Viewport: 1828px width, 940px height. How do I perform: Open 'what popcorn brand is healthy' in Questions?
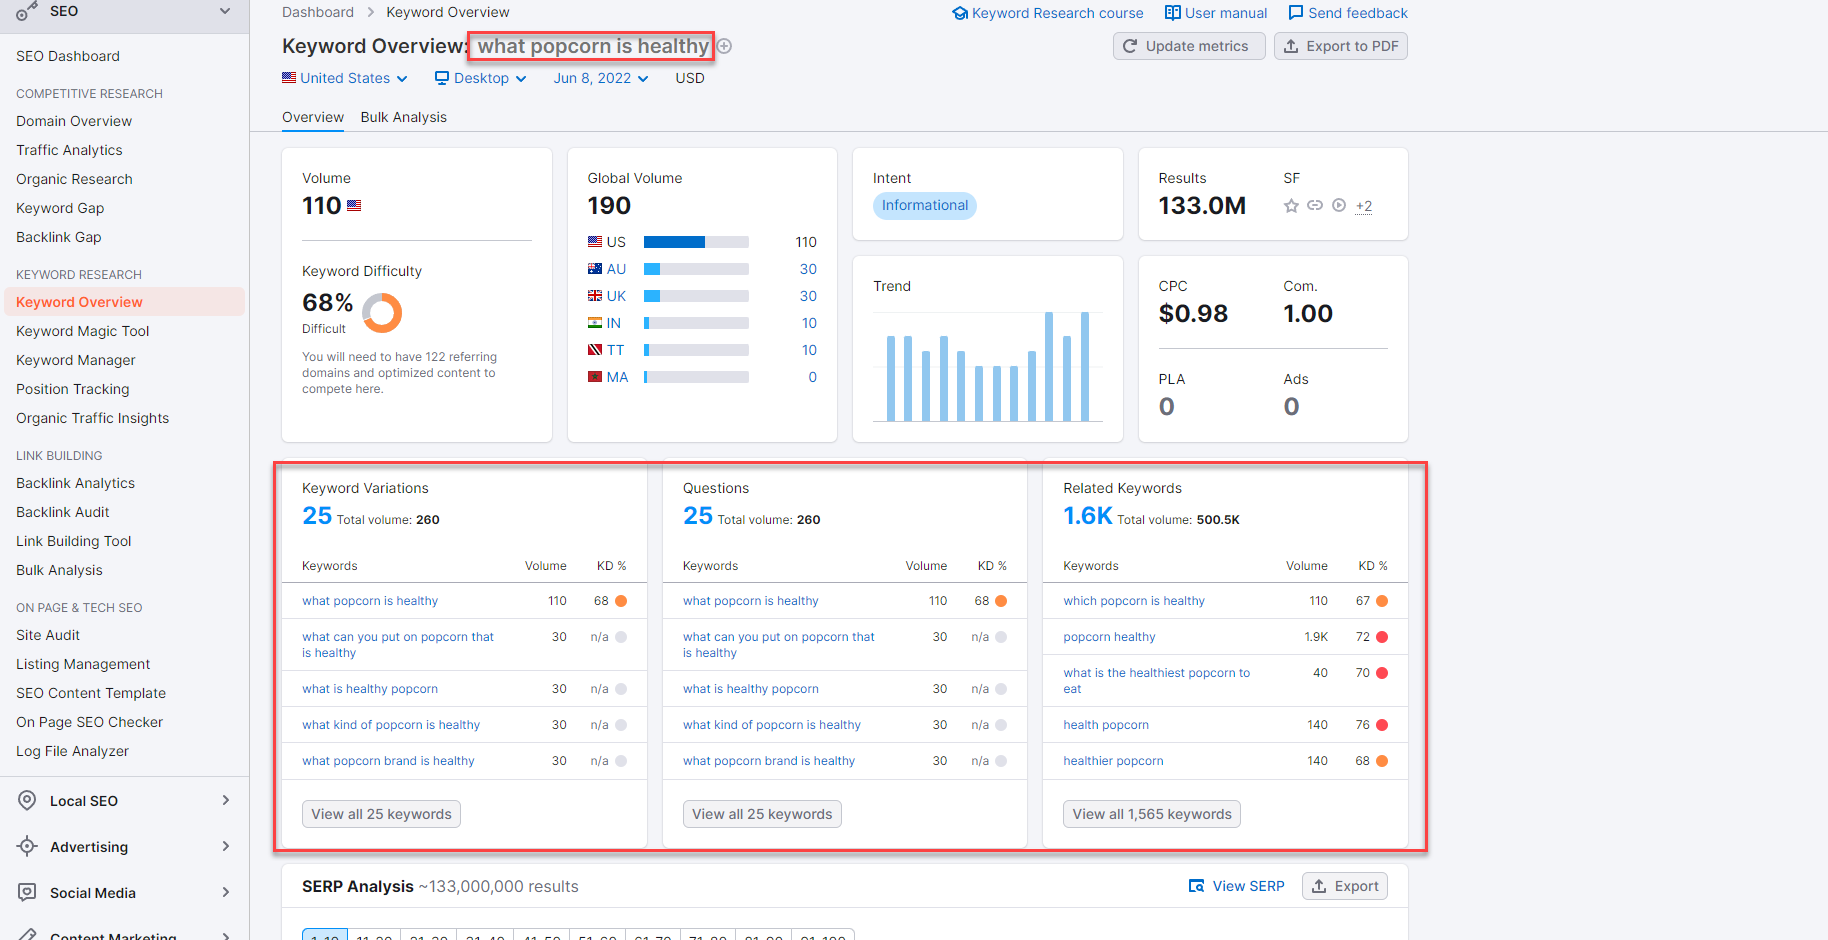[769, 761]
